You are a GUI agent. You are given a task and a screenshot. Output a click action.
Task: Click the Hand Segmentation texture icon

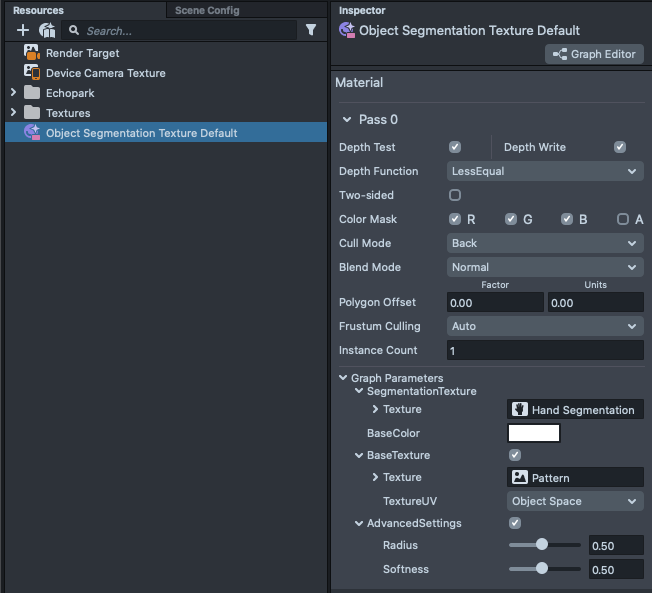(519, 410)
